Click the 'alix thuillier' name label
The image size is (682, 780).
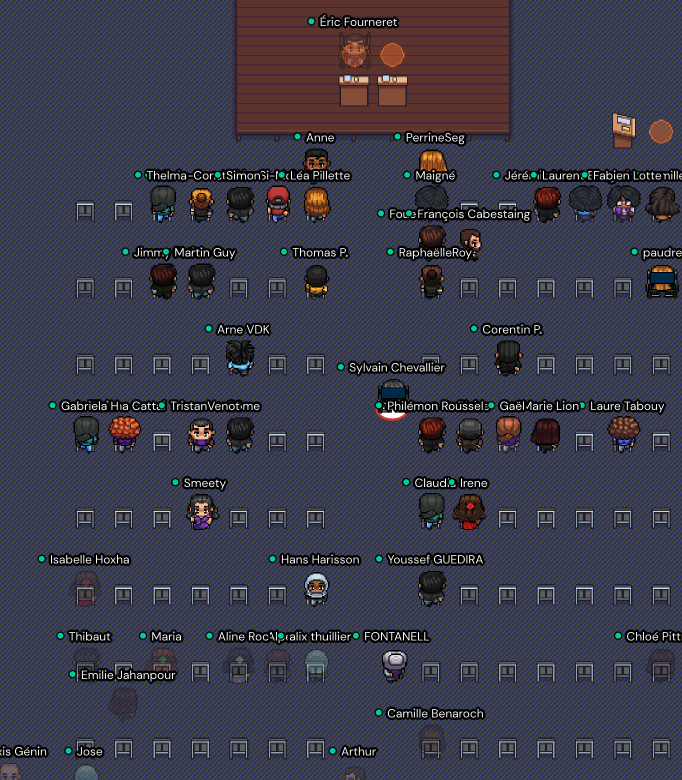[319, 637]
